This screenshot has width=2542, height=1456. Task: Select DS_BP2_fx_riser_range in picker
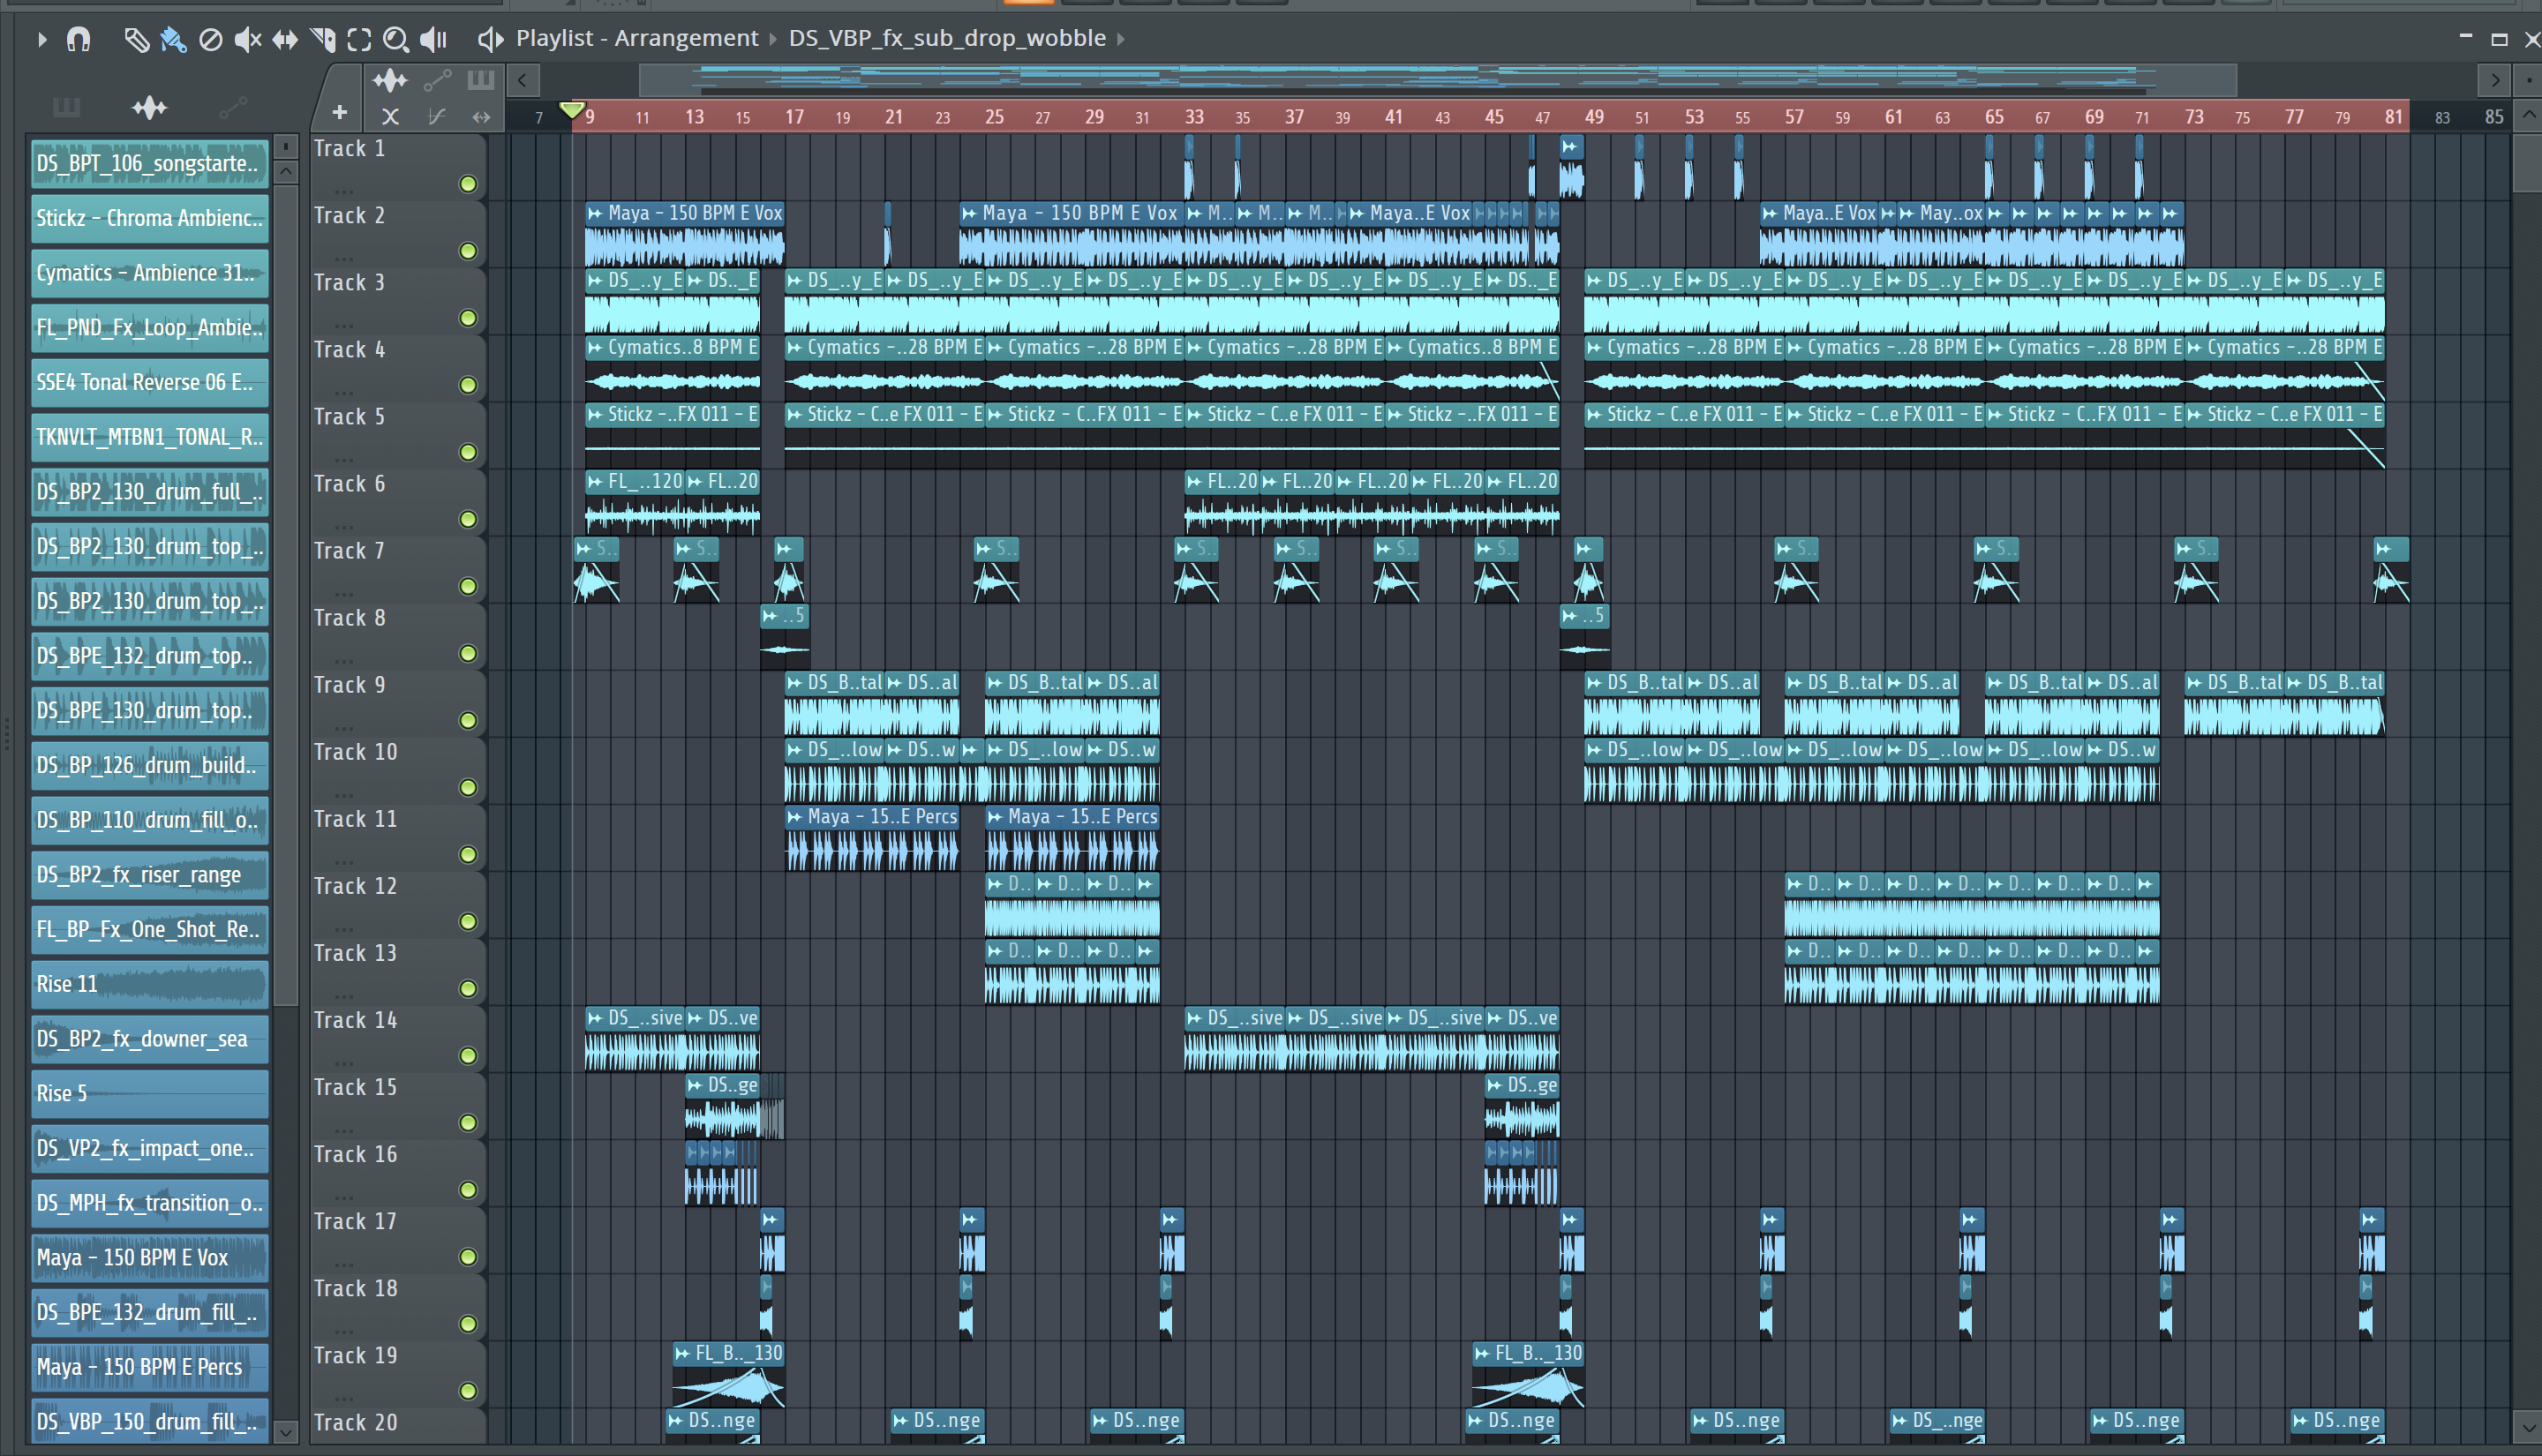pos(150,875)
